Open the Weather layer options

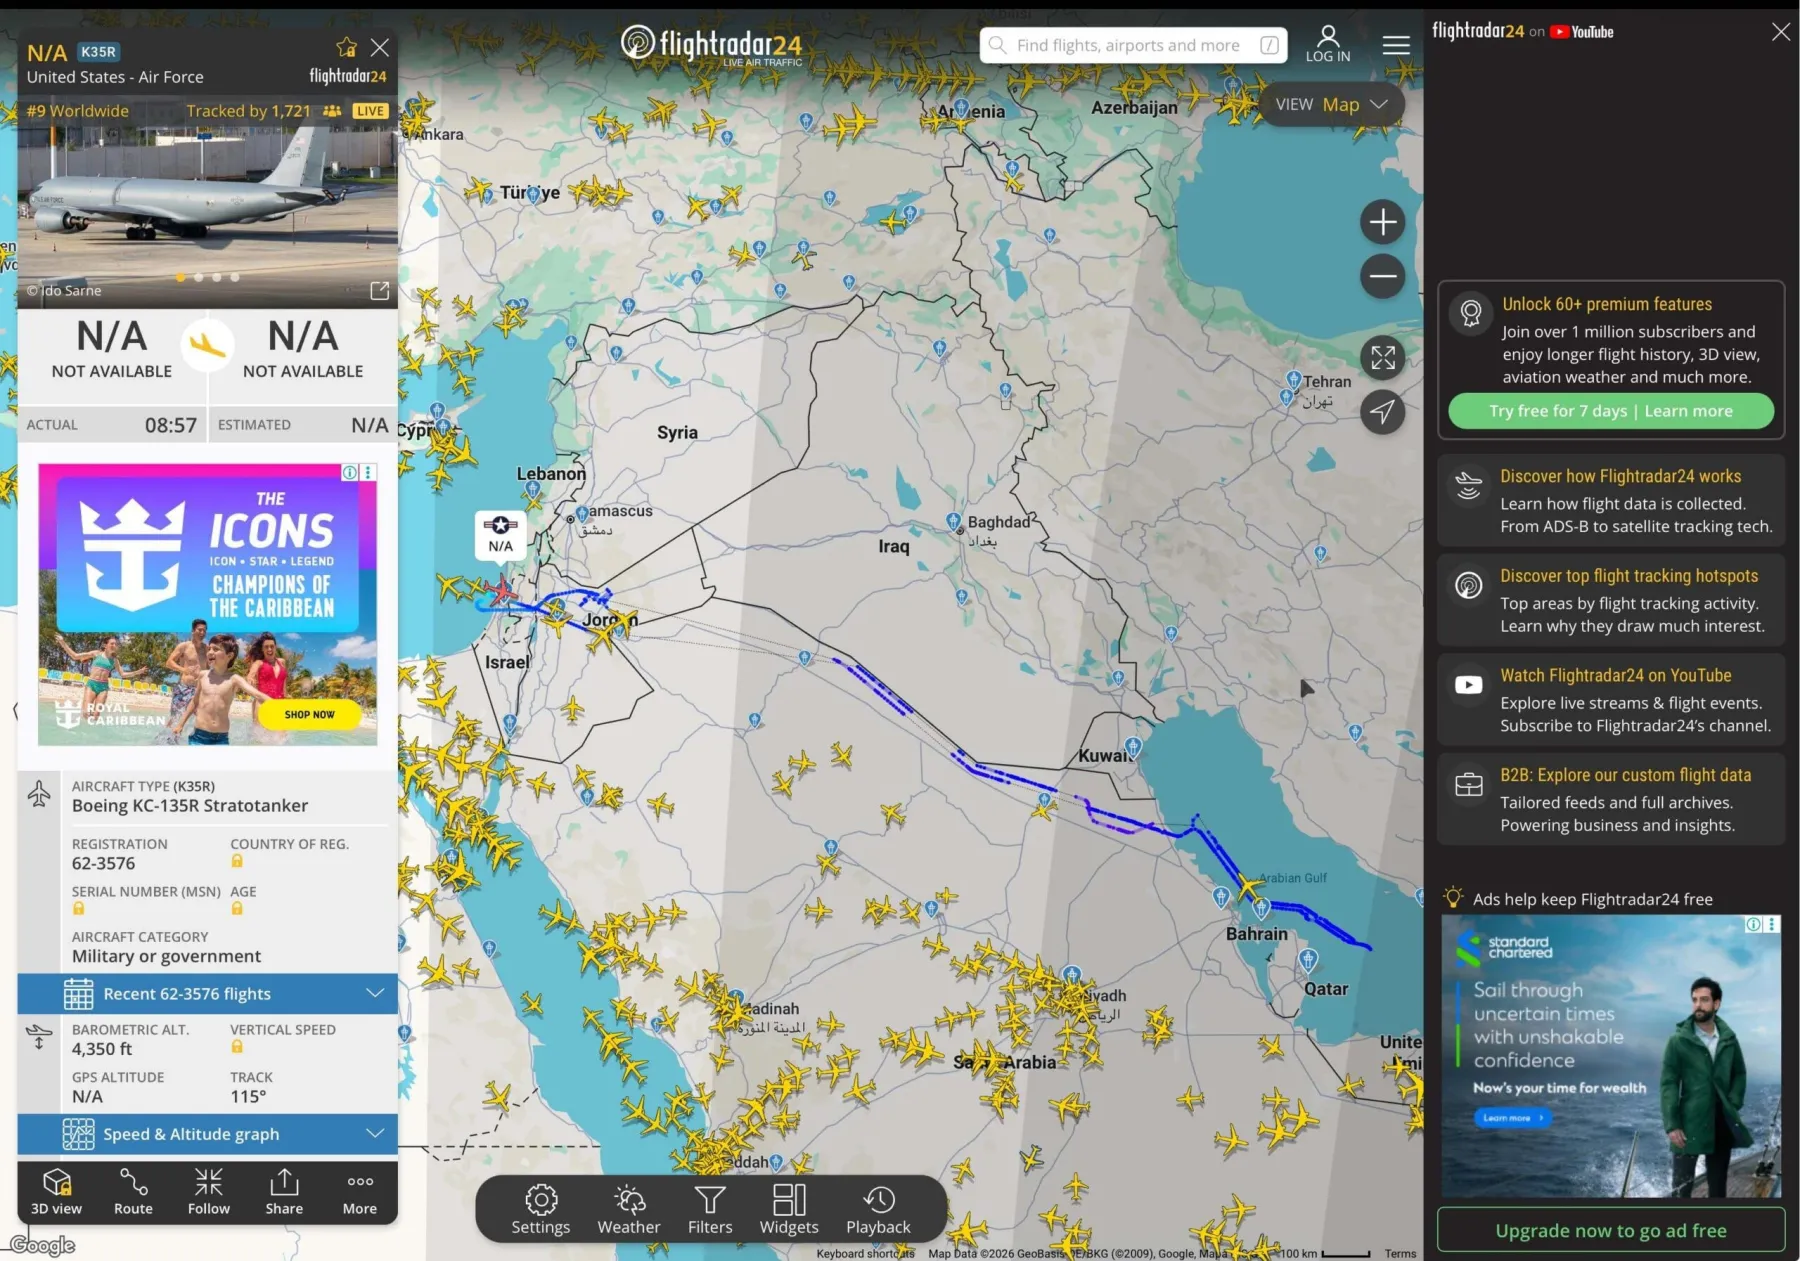(x=629, y=1209)
